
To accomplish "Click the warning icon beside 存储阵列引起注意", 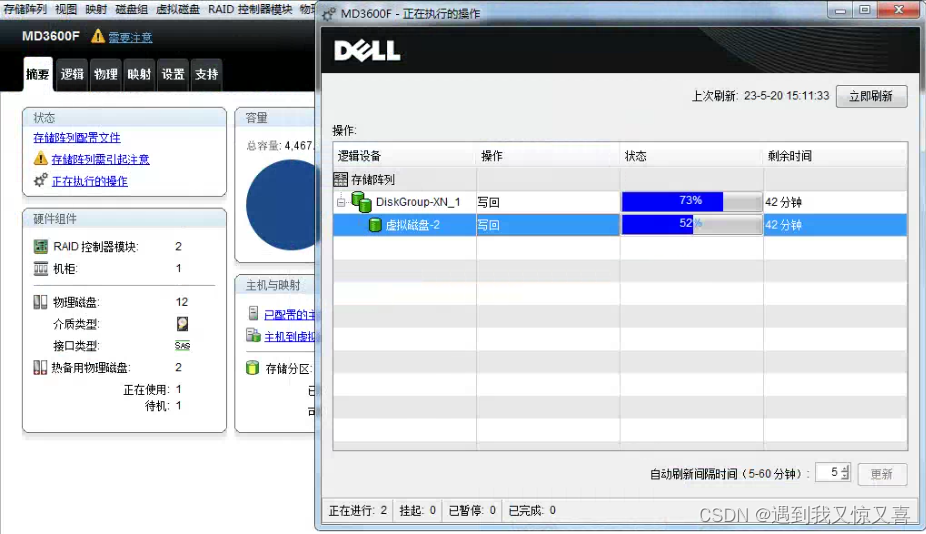I will [x=41, y=158].
